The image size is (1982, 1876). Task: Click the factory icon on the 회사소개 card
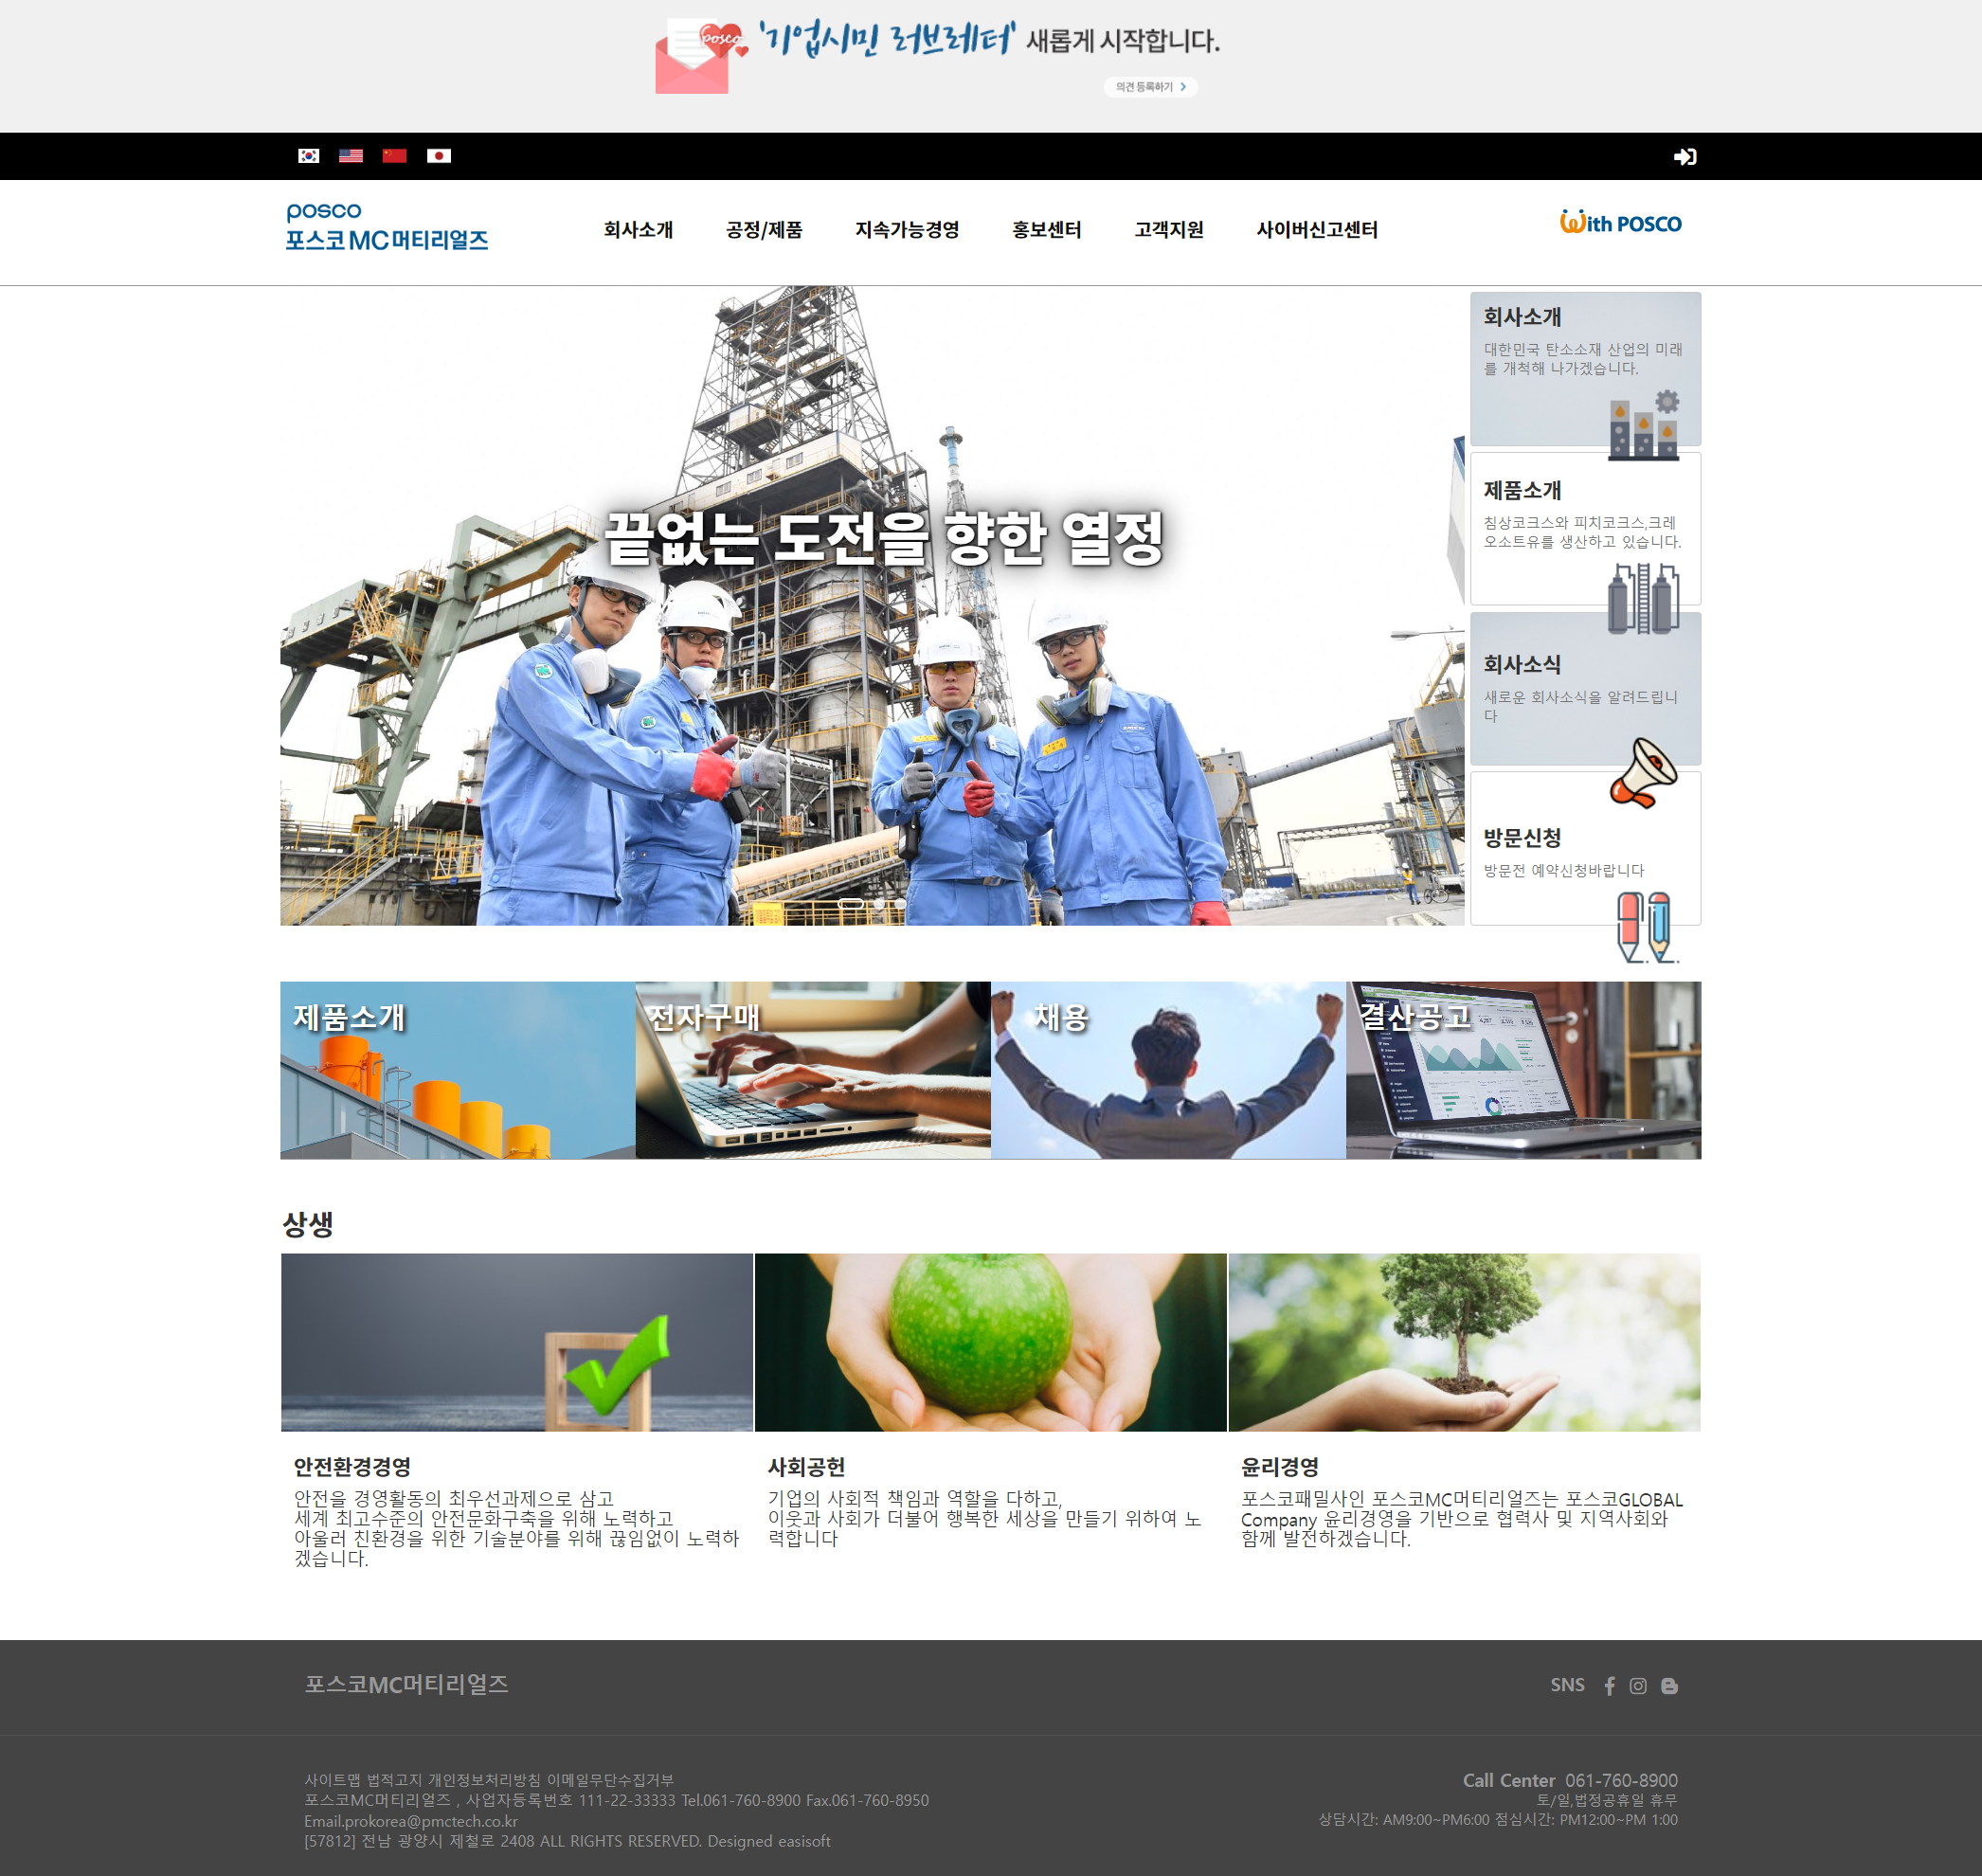point(1644,426)
